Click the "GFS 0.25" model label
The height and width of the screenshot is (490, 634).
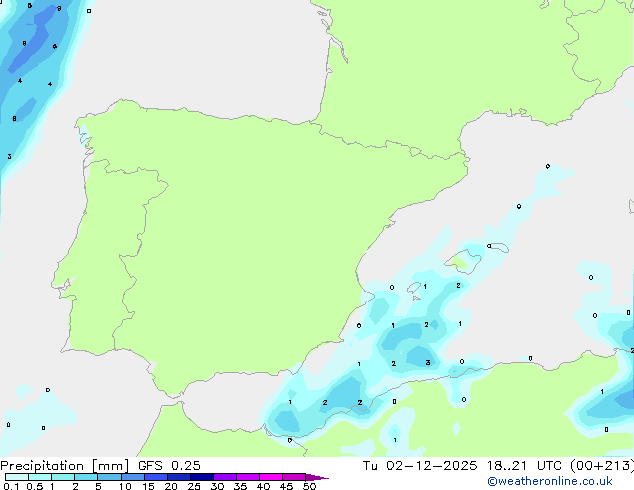tap(169, 466)
